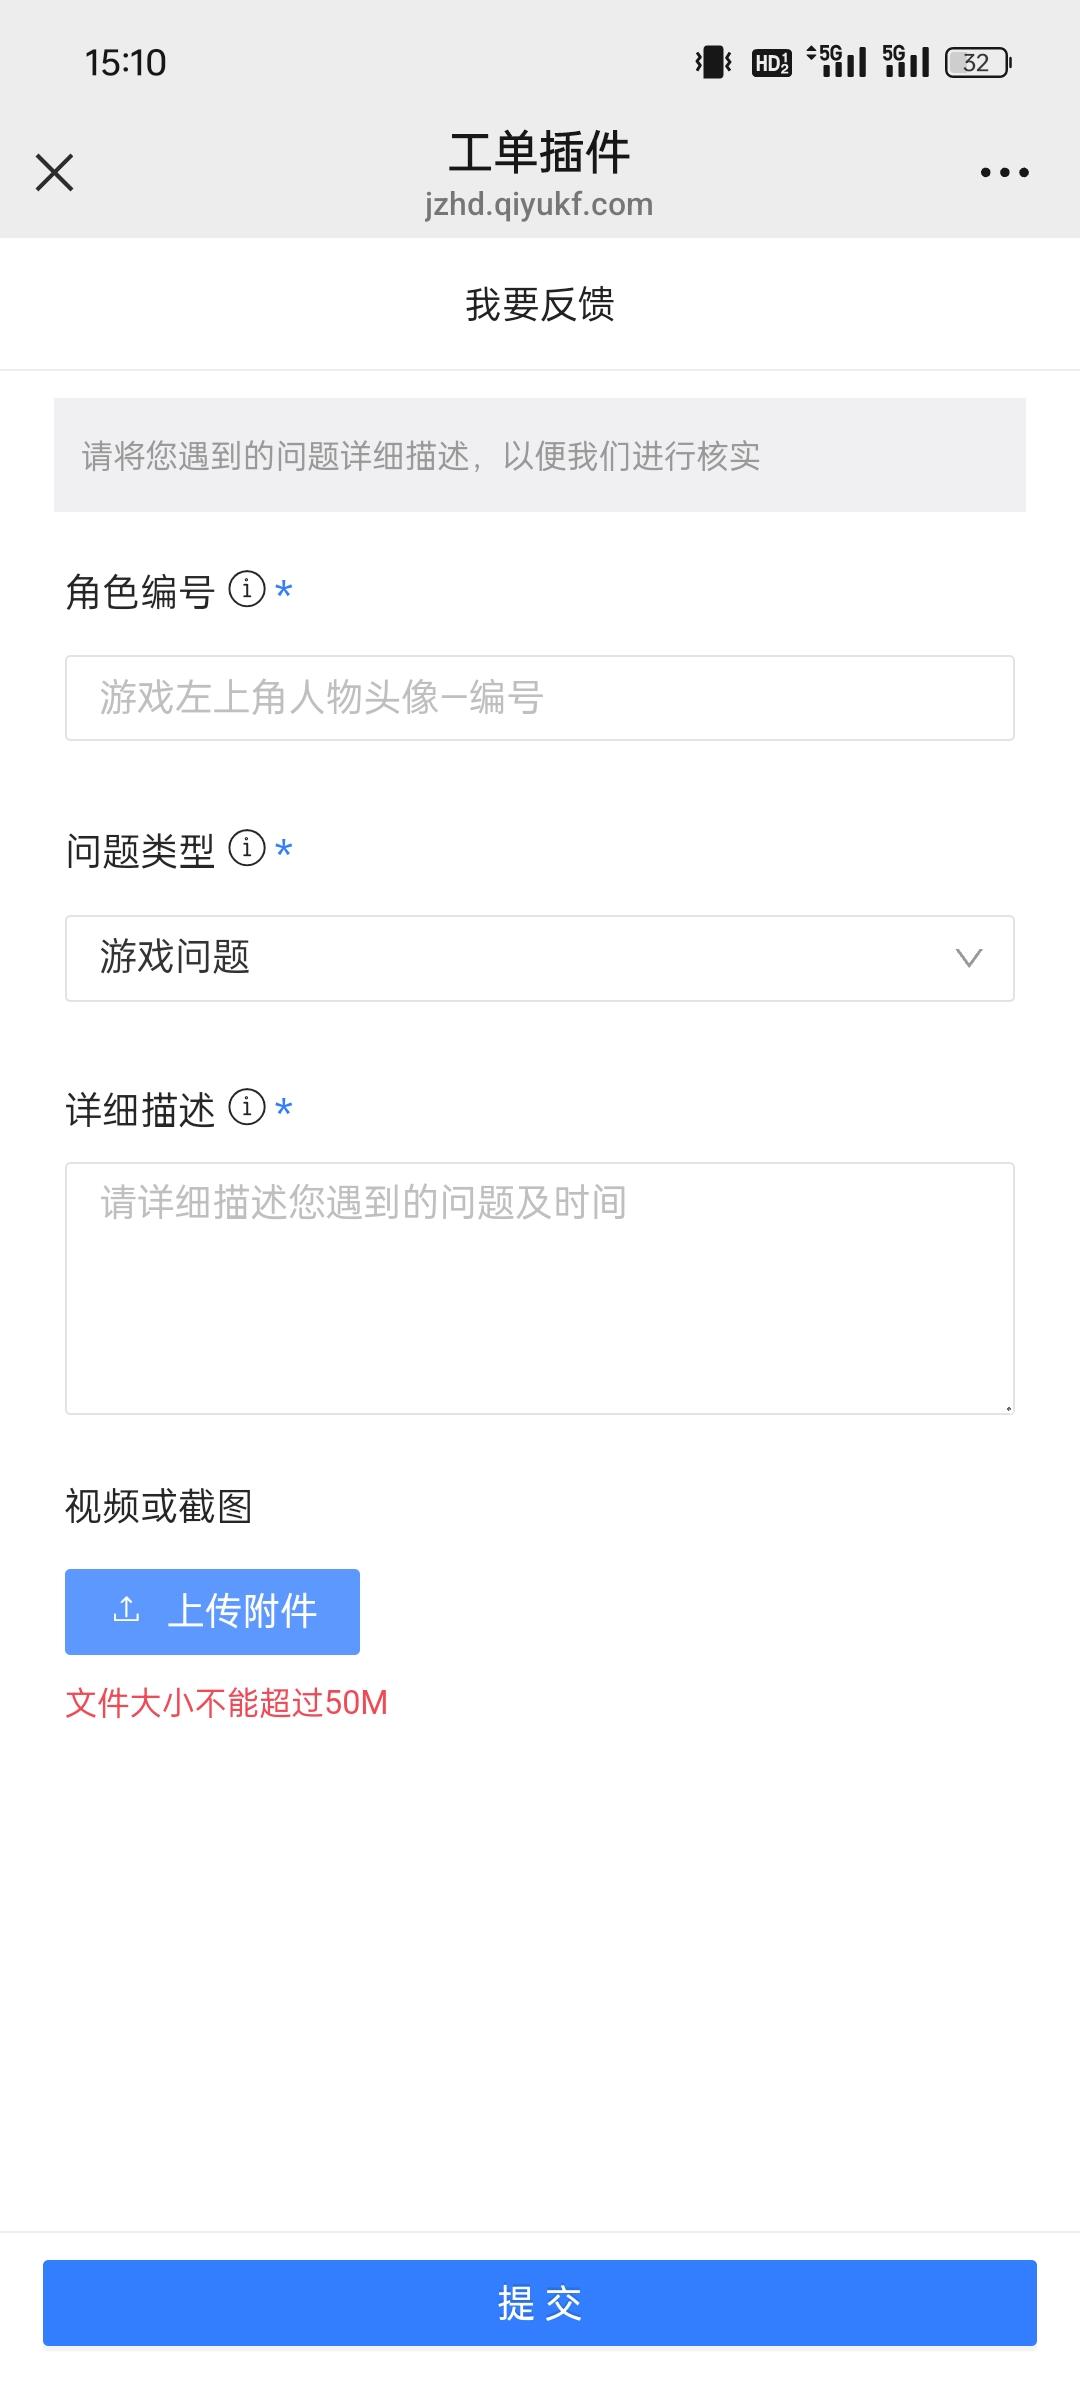Click the gray problem description banner
Viewport: 1080px width, 2400px height.
click(x=540, y=455)
